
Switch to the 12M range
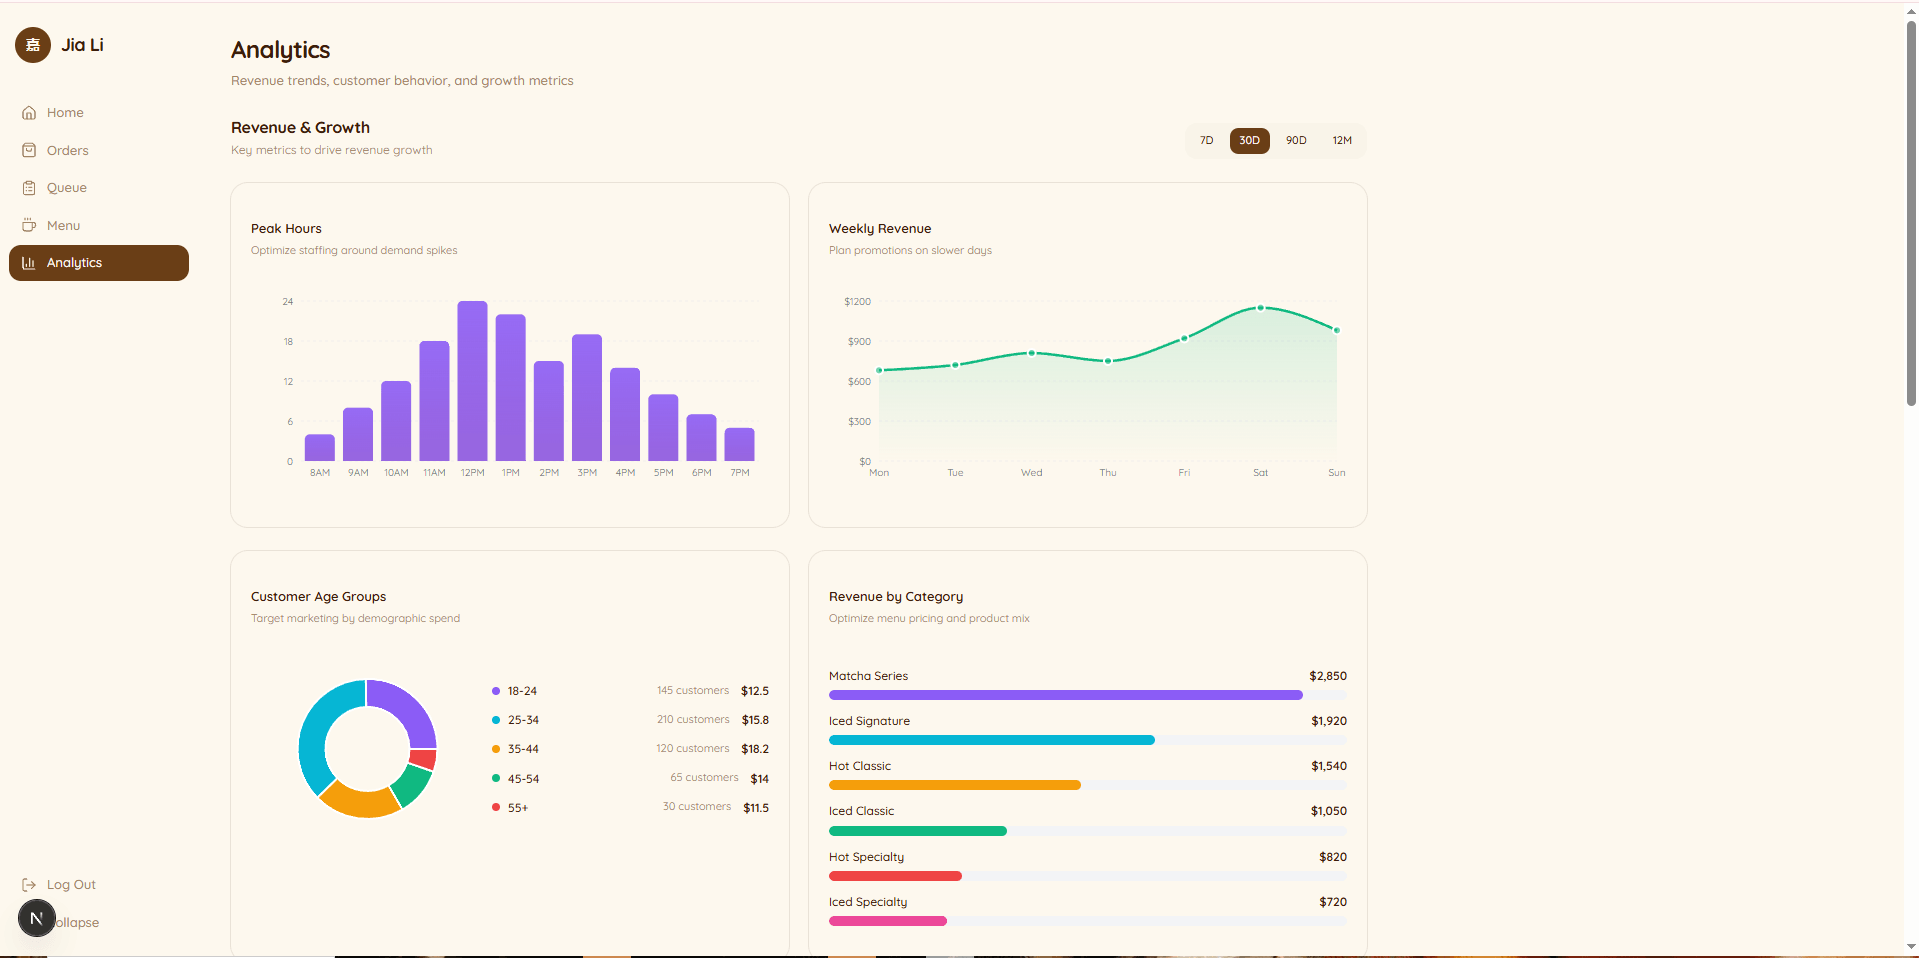pos(1342,141)
